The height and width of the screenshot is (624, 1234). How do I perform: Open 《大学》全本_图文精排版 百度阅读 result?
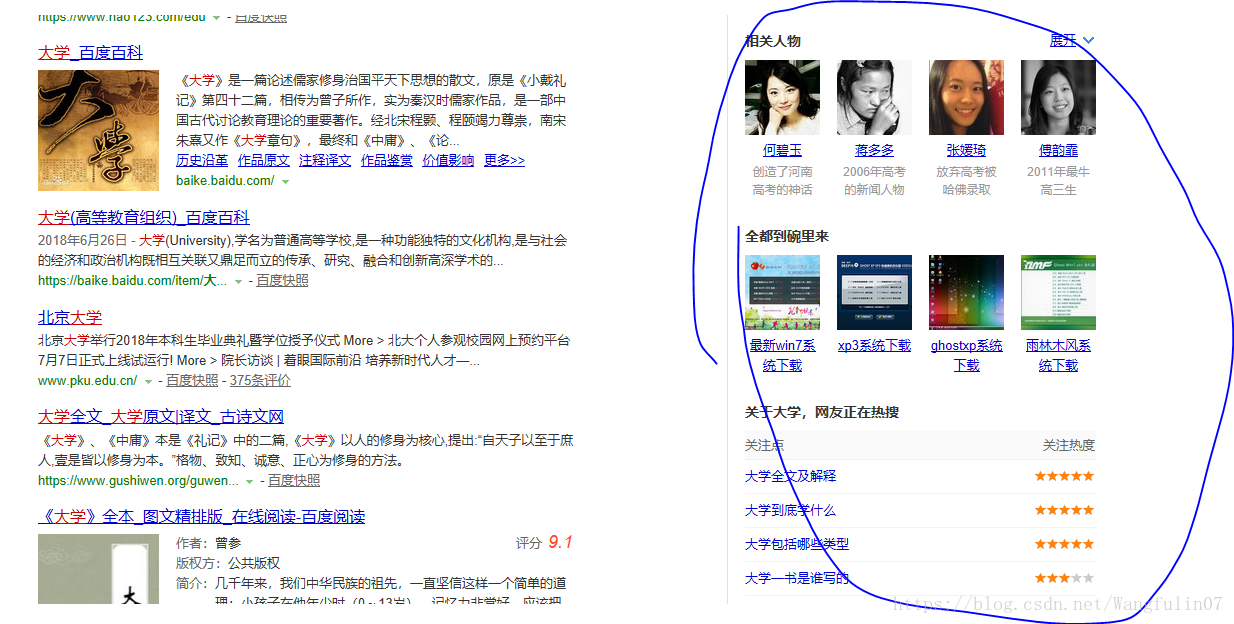pos(201,516)
